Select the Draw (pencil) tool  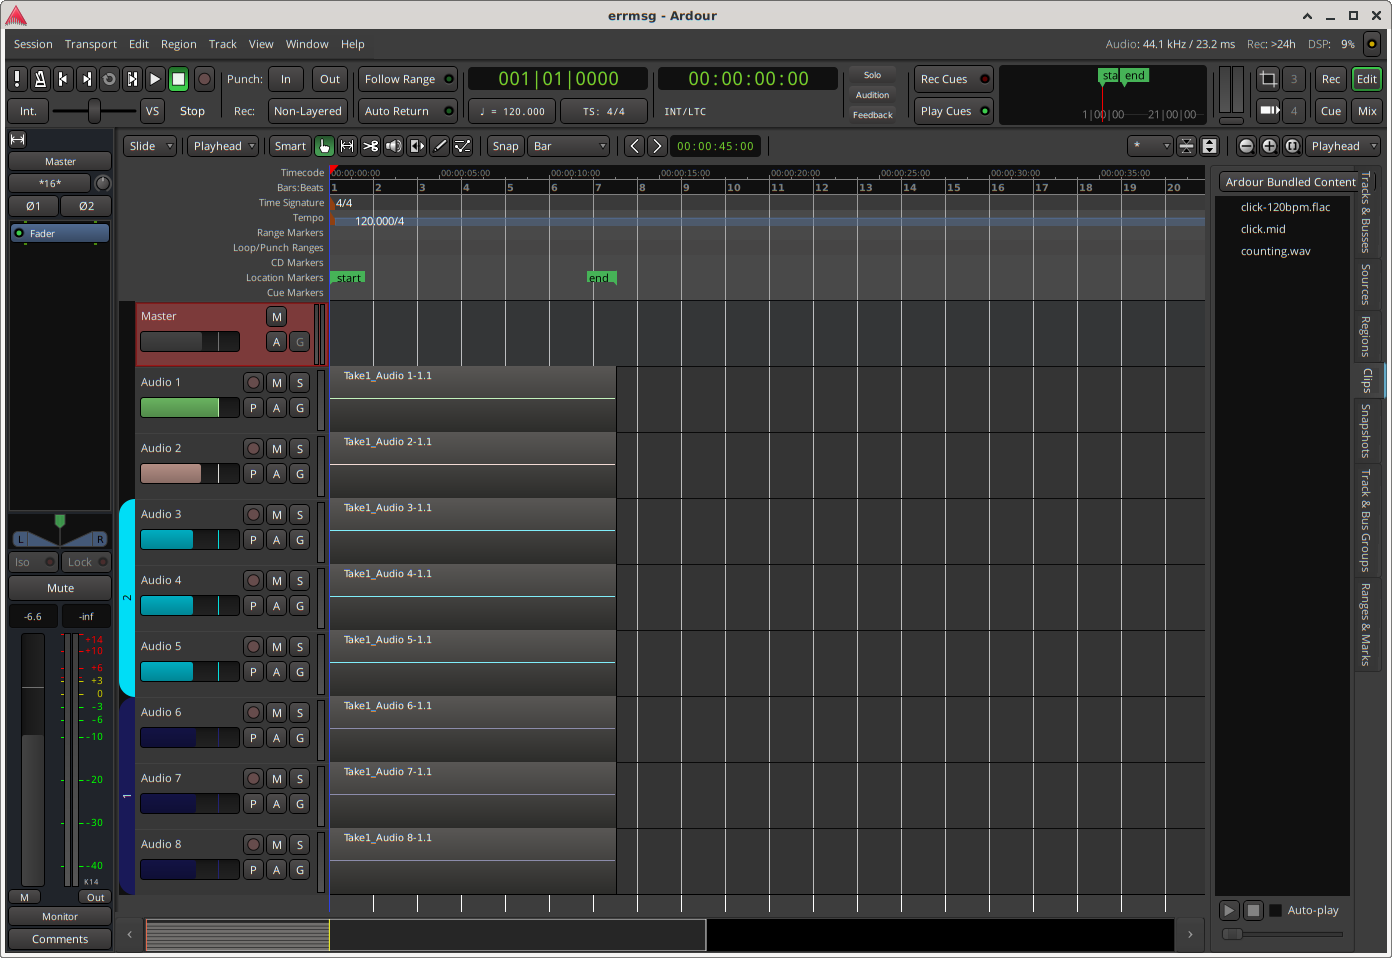pos(439,146)
